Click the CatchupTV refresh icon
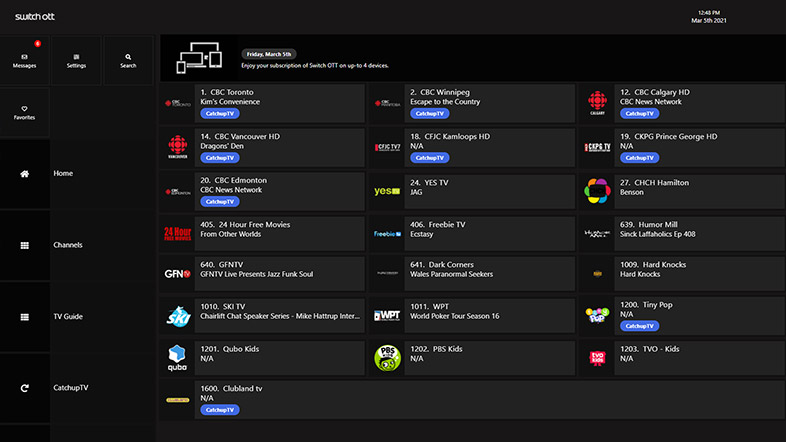The height and width of the screenshot is (442, 786). [24, 388]
